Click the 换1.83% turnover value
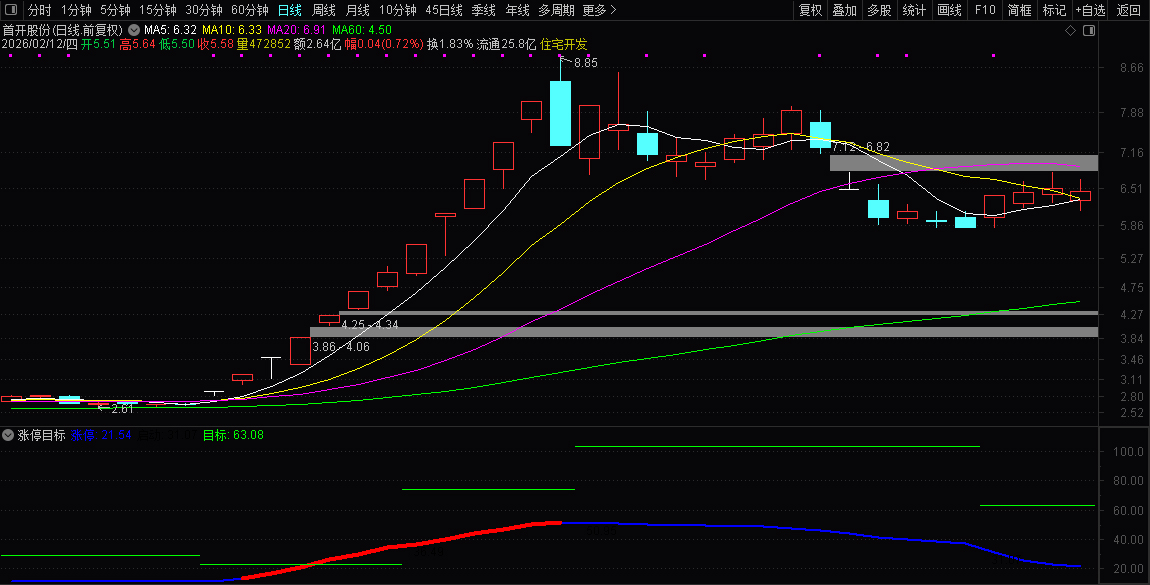1150x585 pixels. tap(450, 44)
